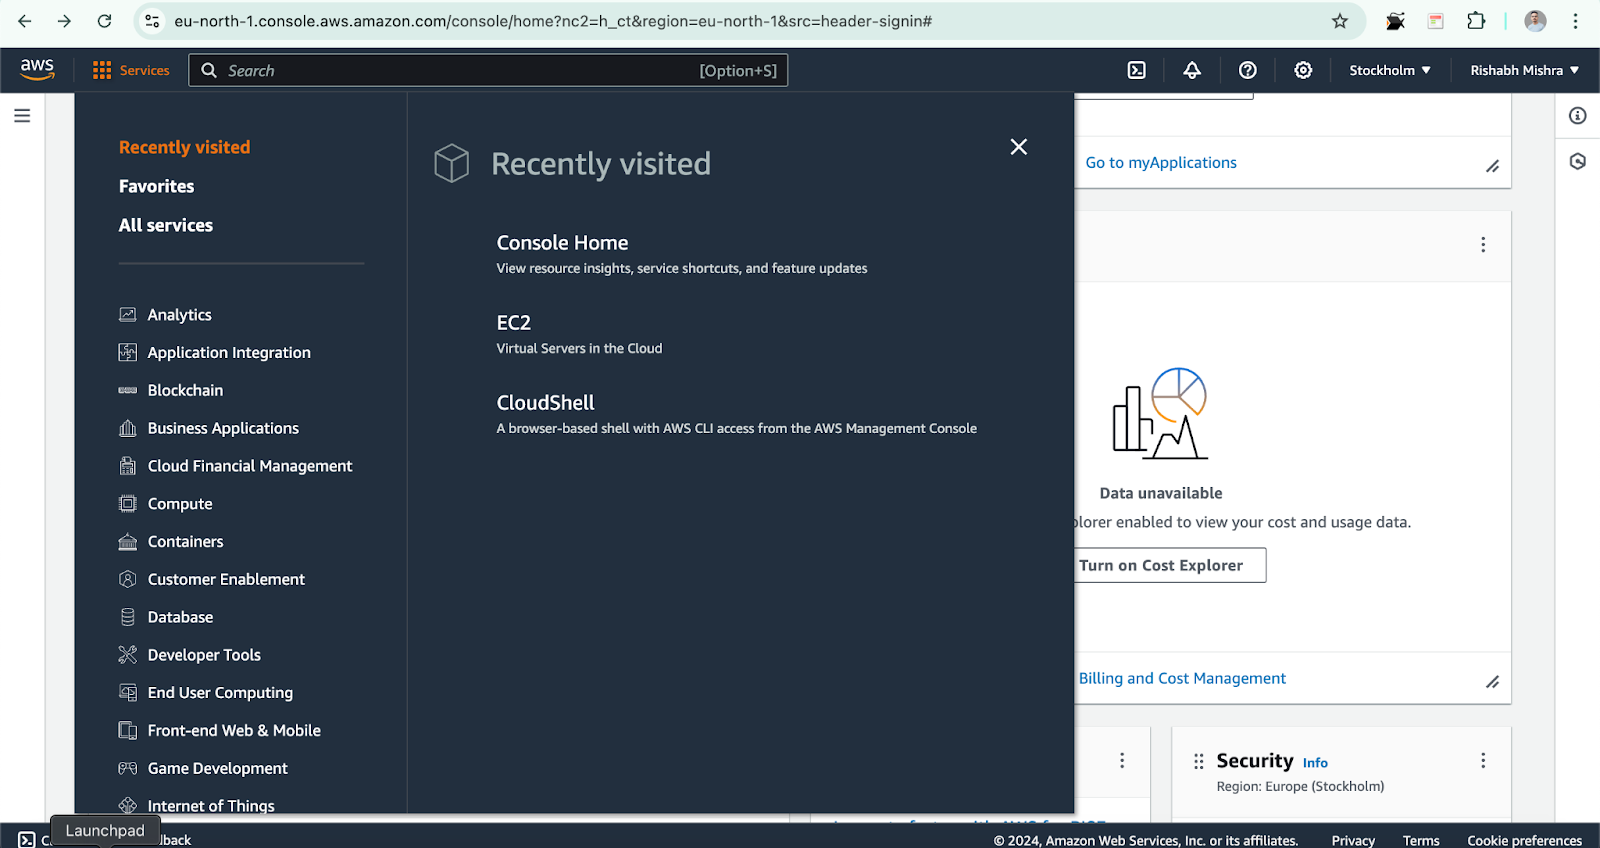Open the Cost widget three-dot menu

click(x=1483, y=245)
